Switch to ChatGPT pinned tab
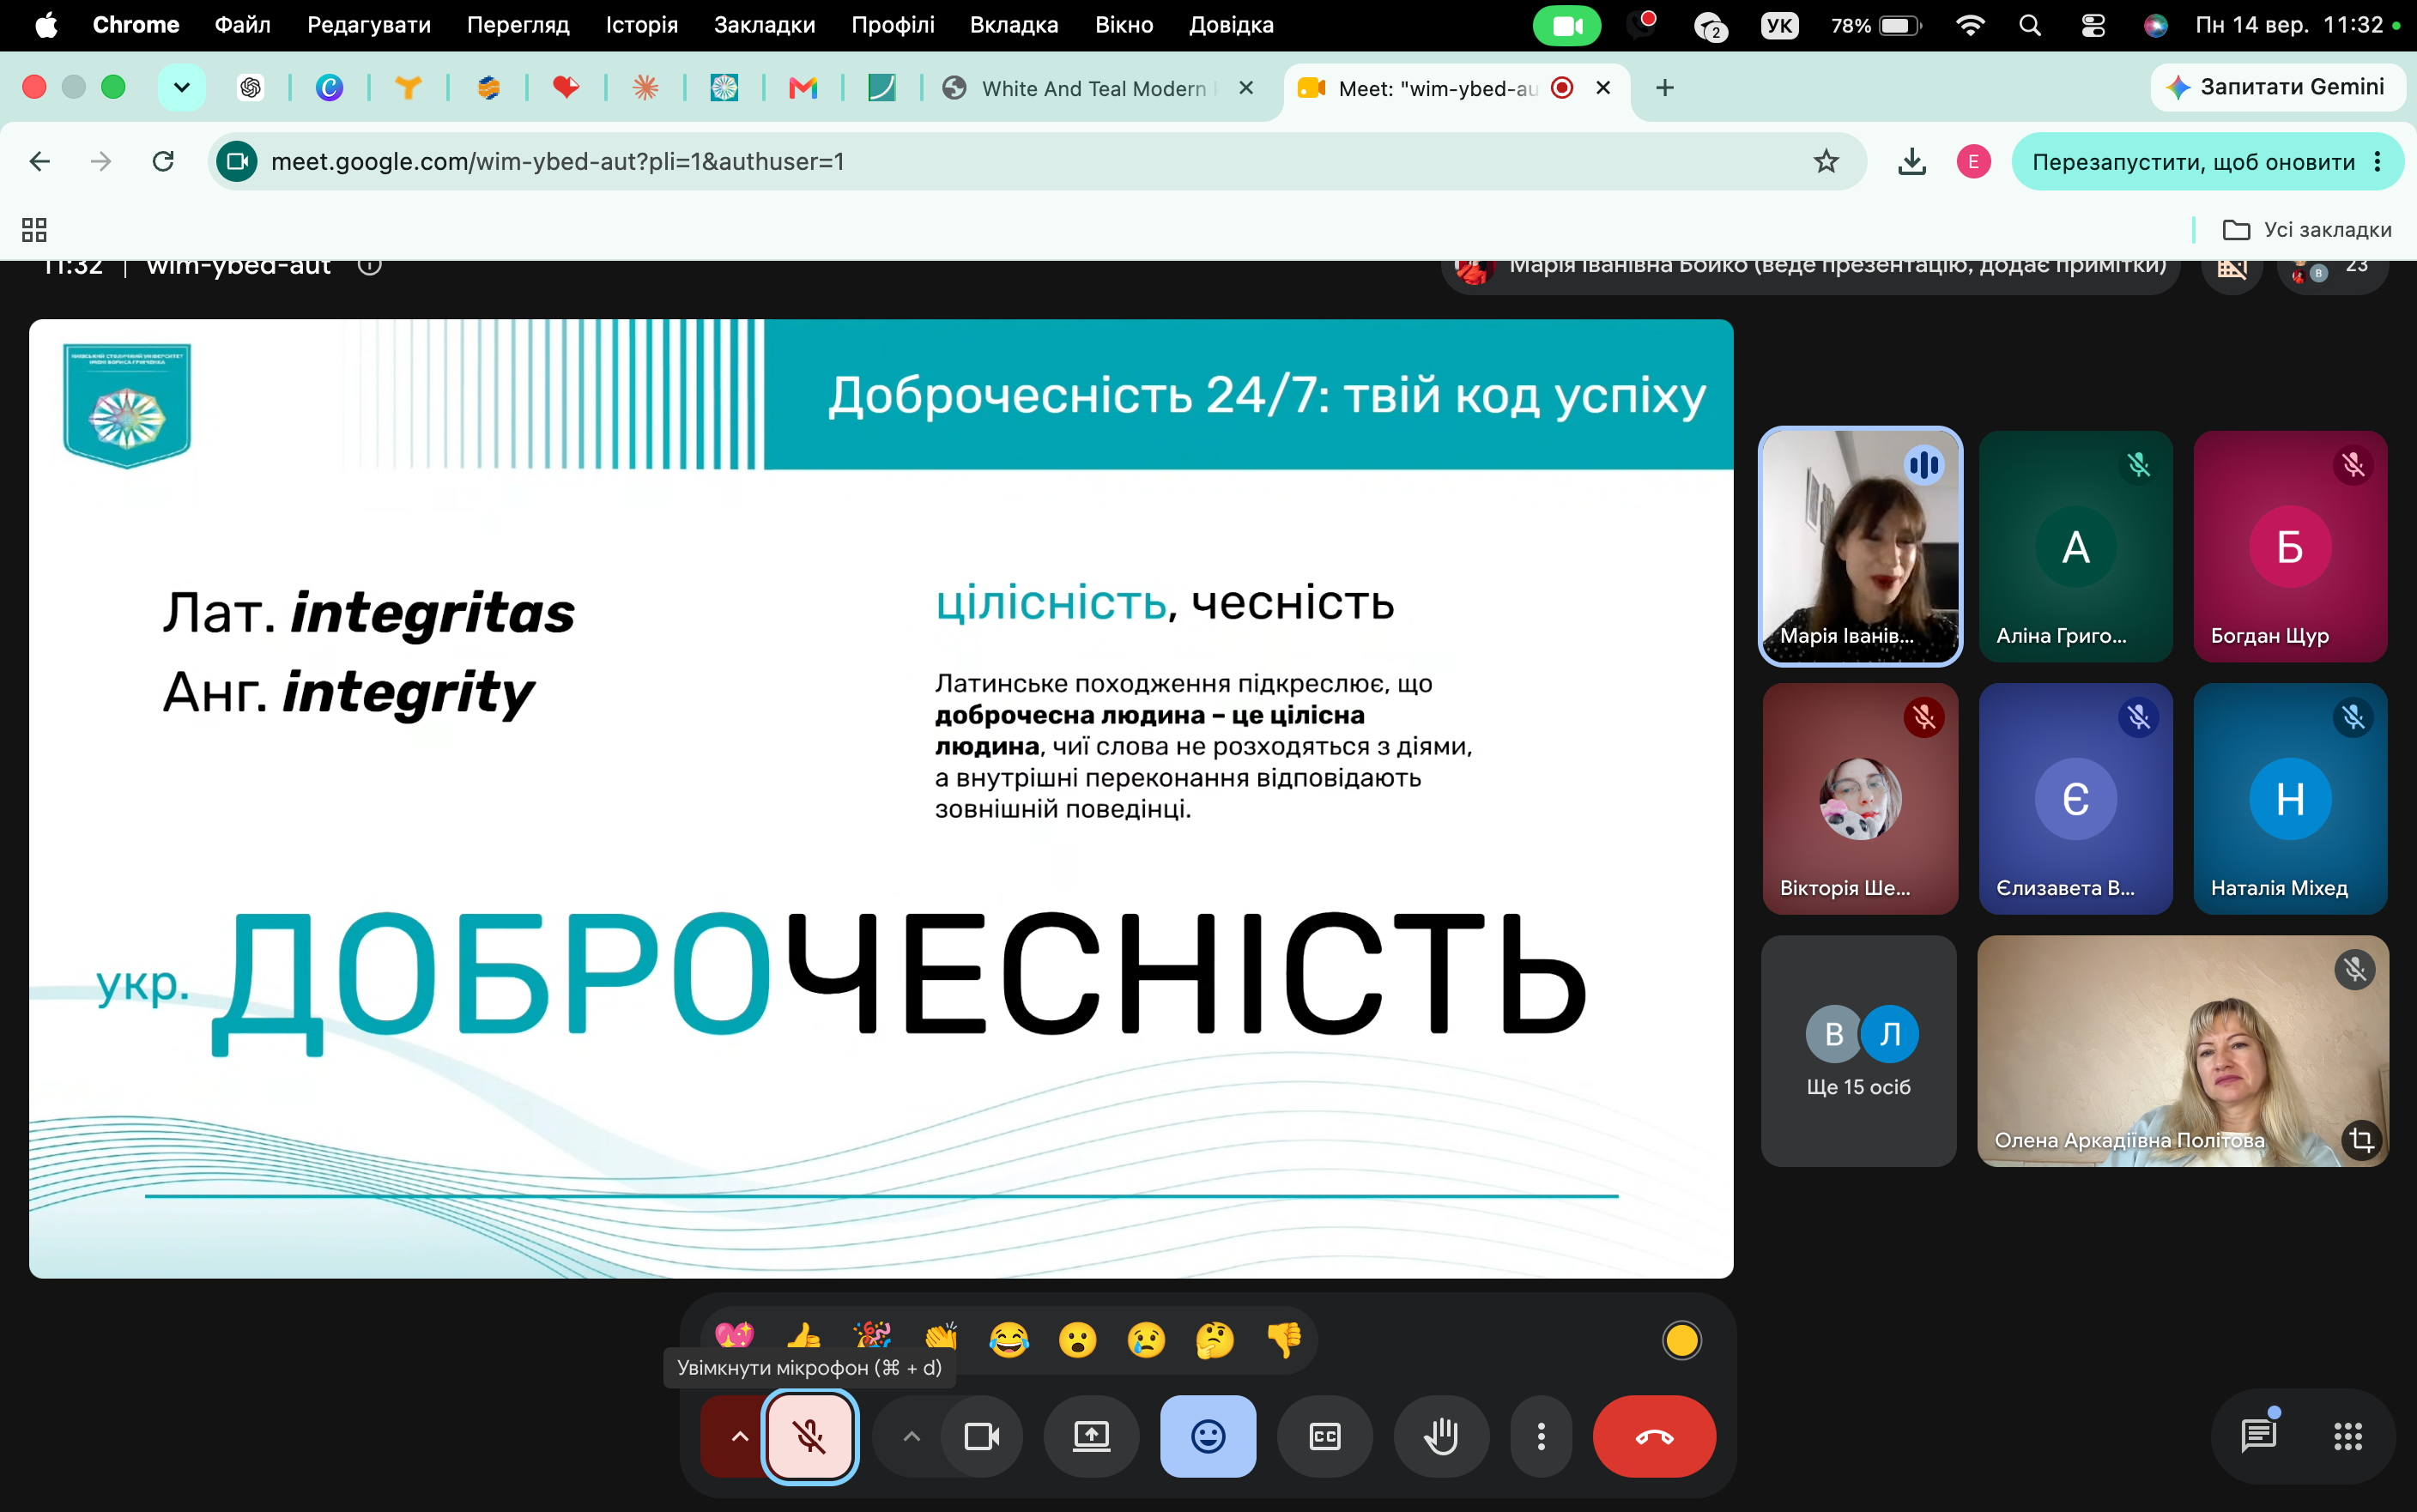 tap(250, 88)
